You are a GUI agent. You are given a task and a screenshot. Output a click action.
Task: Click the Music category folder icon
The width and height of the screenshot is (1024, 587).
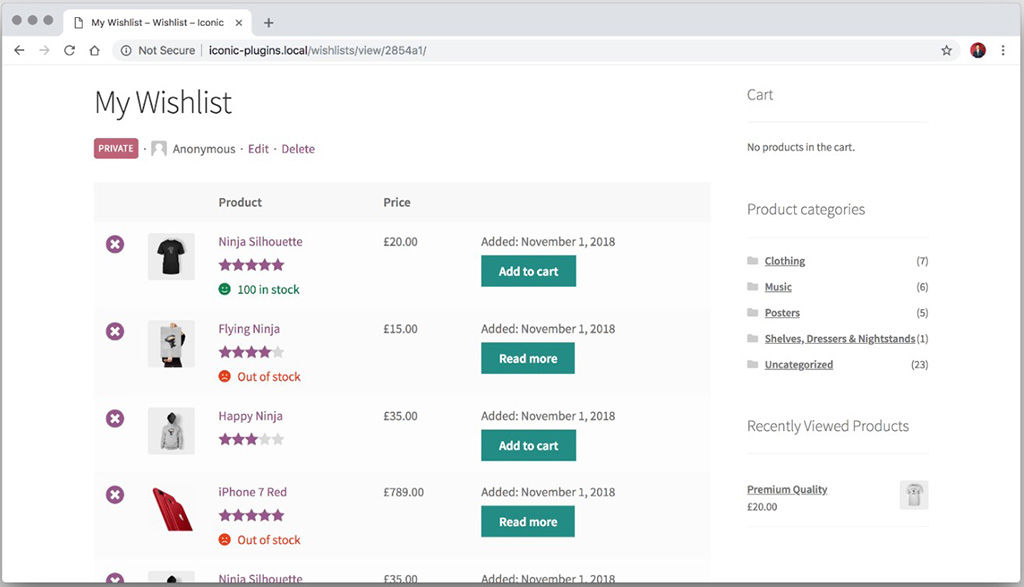752,287
